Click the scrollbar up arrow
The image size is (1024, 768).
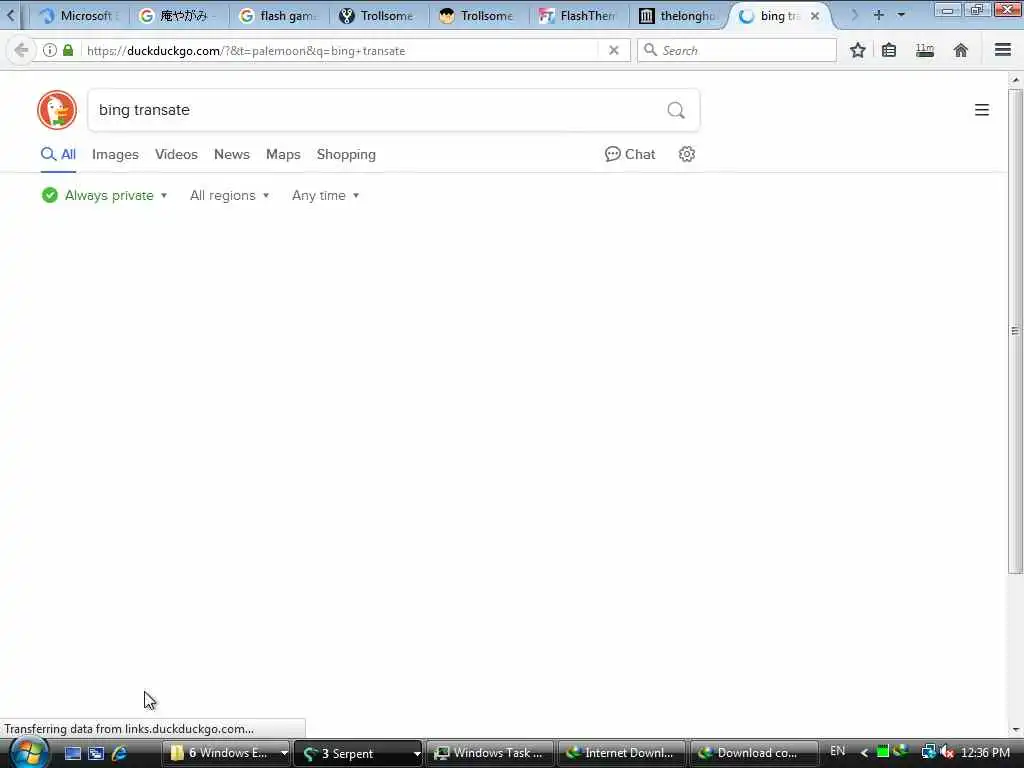(x=1015, y=80)
